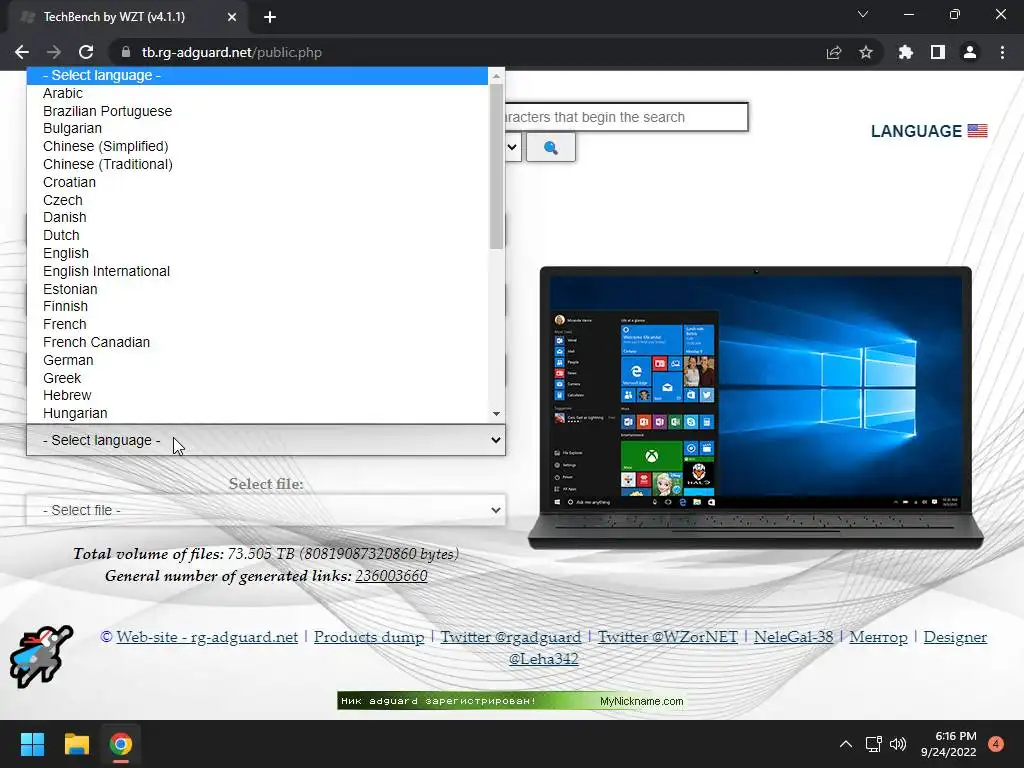This screenshot has height=768, width=1024.
Task: Click the search characters input field
Action: click(x=626, y=117)
